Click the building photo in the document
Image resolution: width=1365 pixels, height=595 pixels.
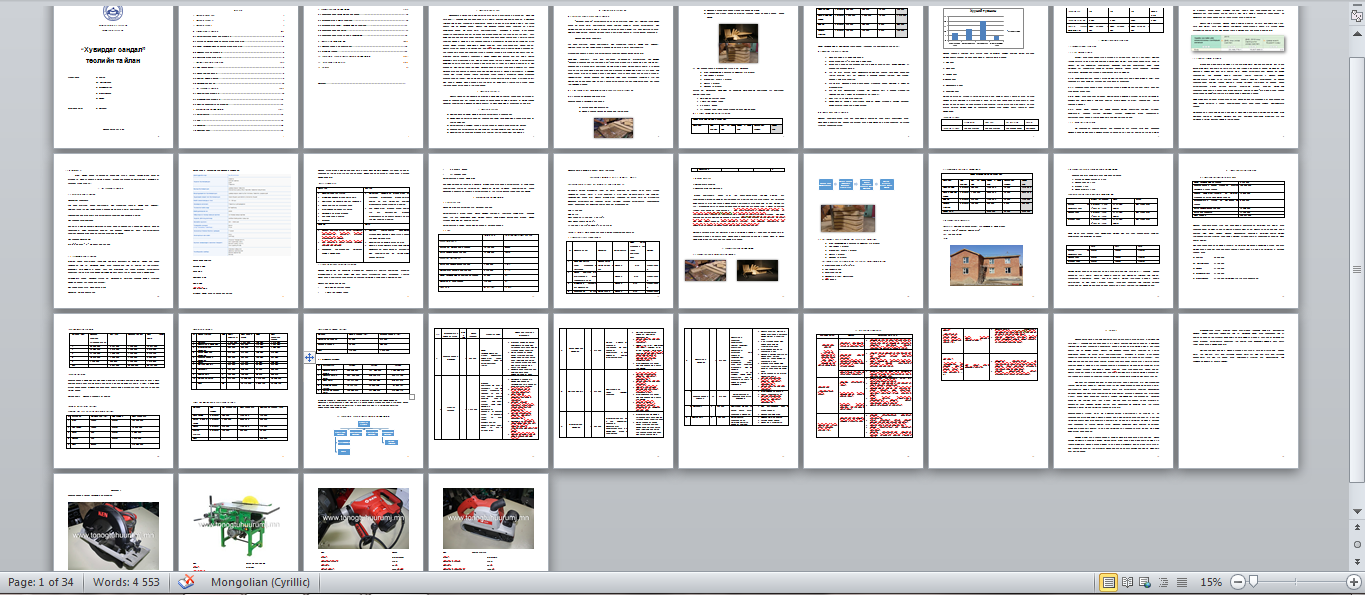click(x=988, y=266)
